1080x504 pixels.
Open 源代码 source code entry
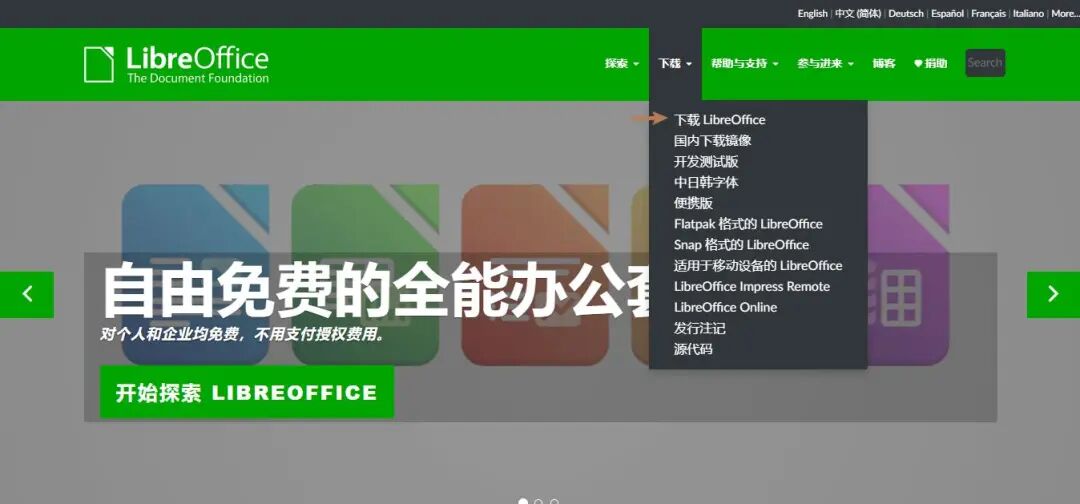693,349
